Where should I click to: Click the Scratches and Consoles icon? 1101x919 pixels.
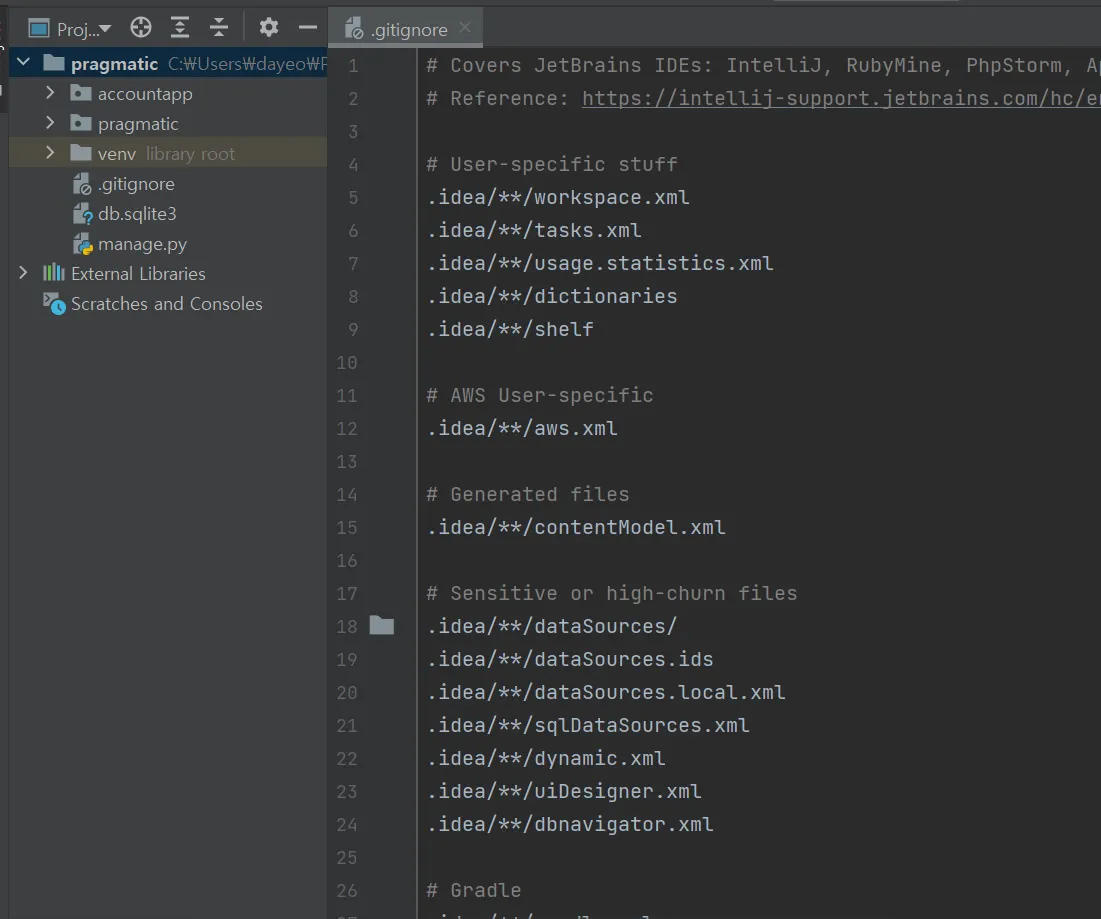tap(54, 303)
